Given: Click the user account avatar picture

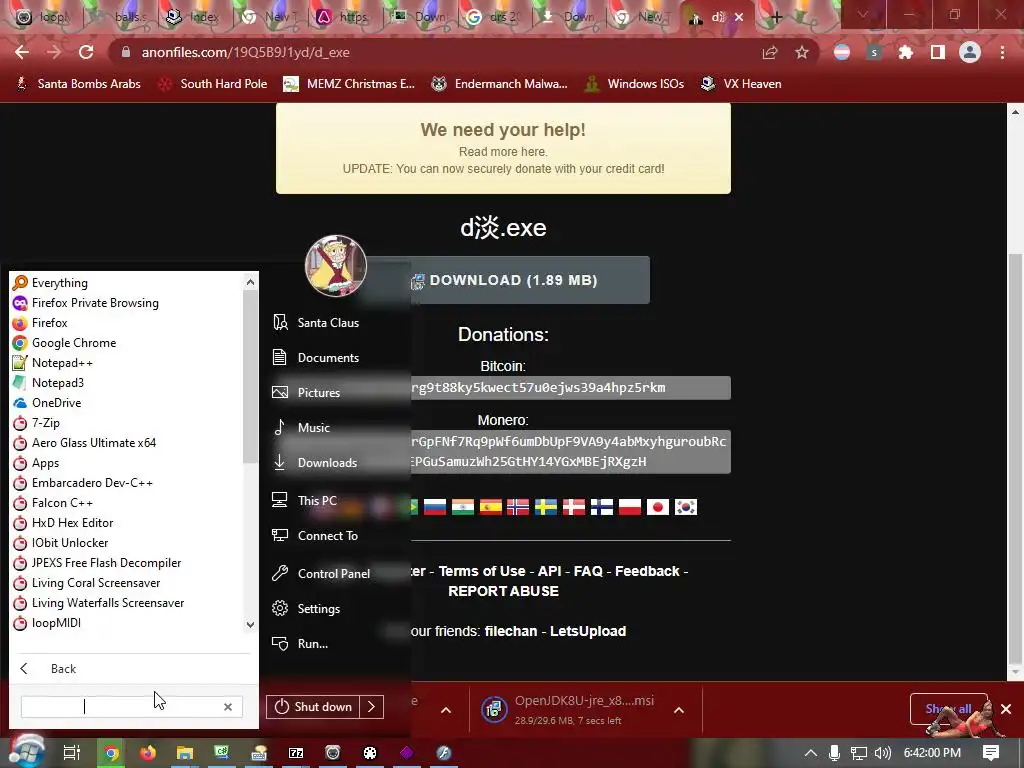Looking at the screenshot, I should [x=336, y=266].
